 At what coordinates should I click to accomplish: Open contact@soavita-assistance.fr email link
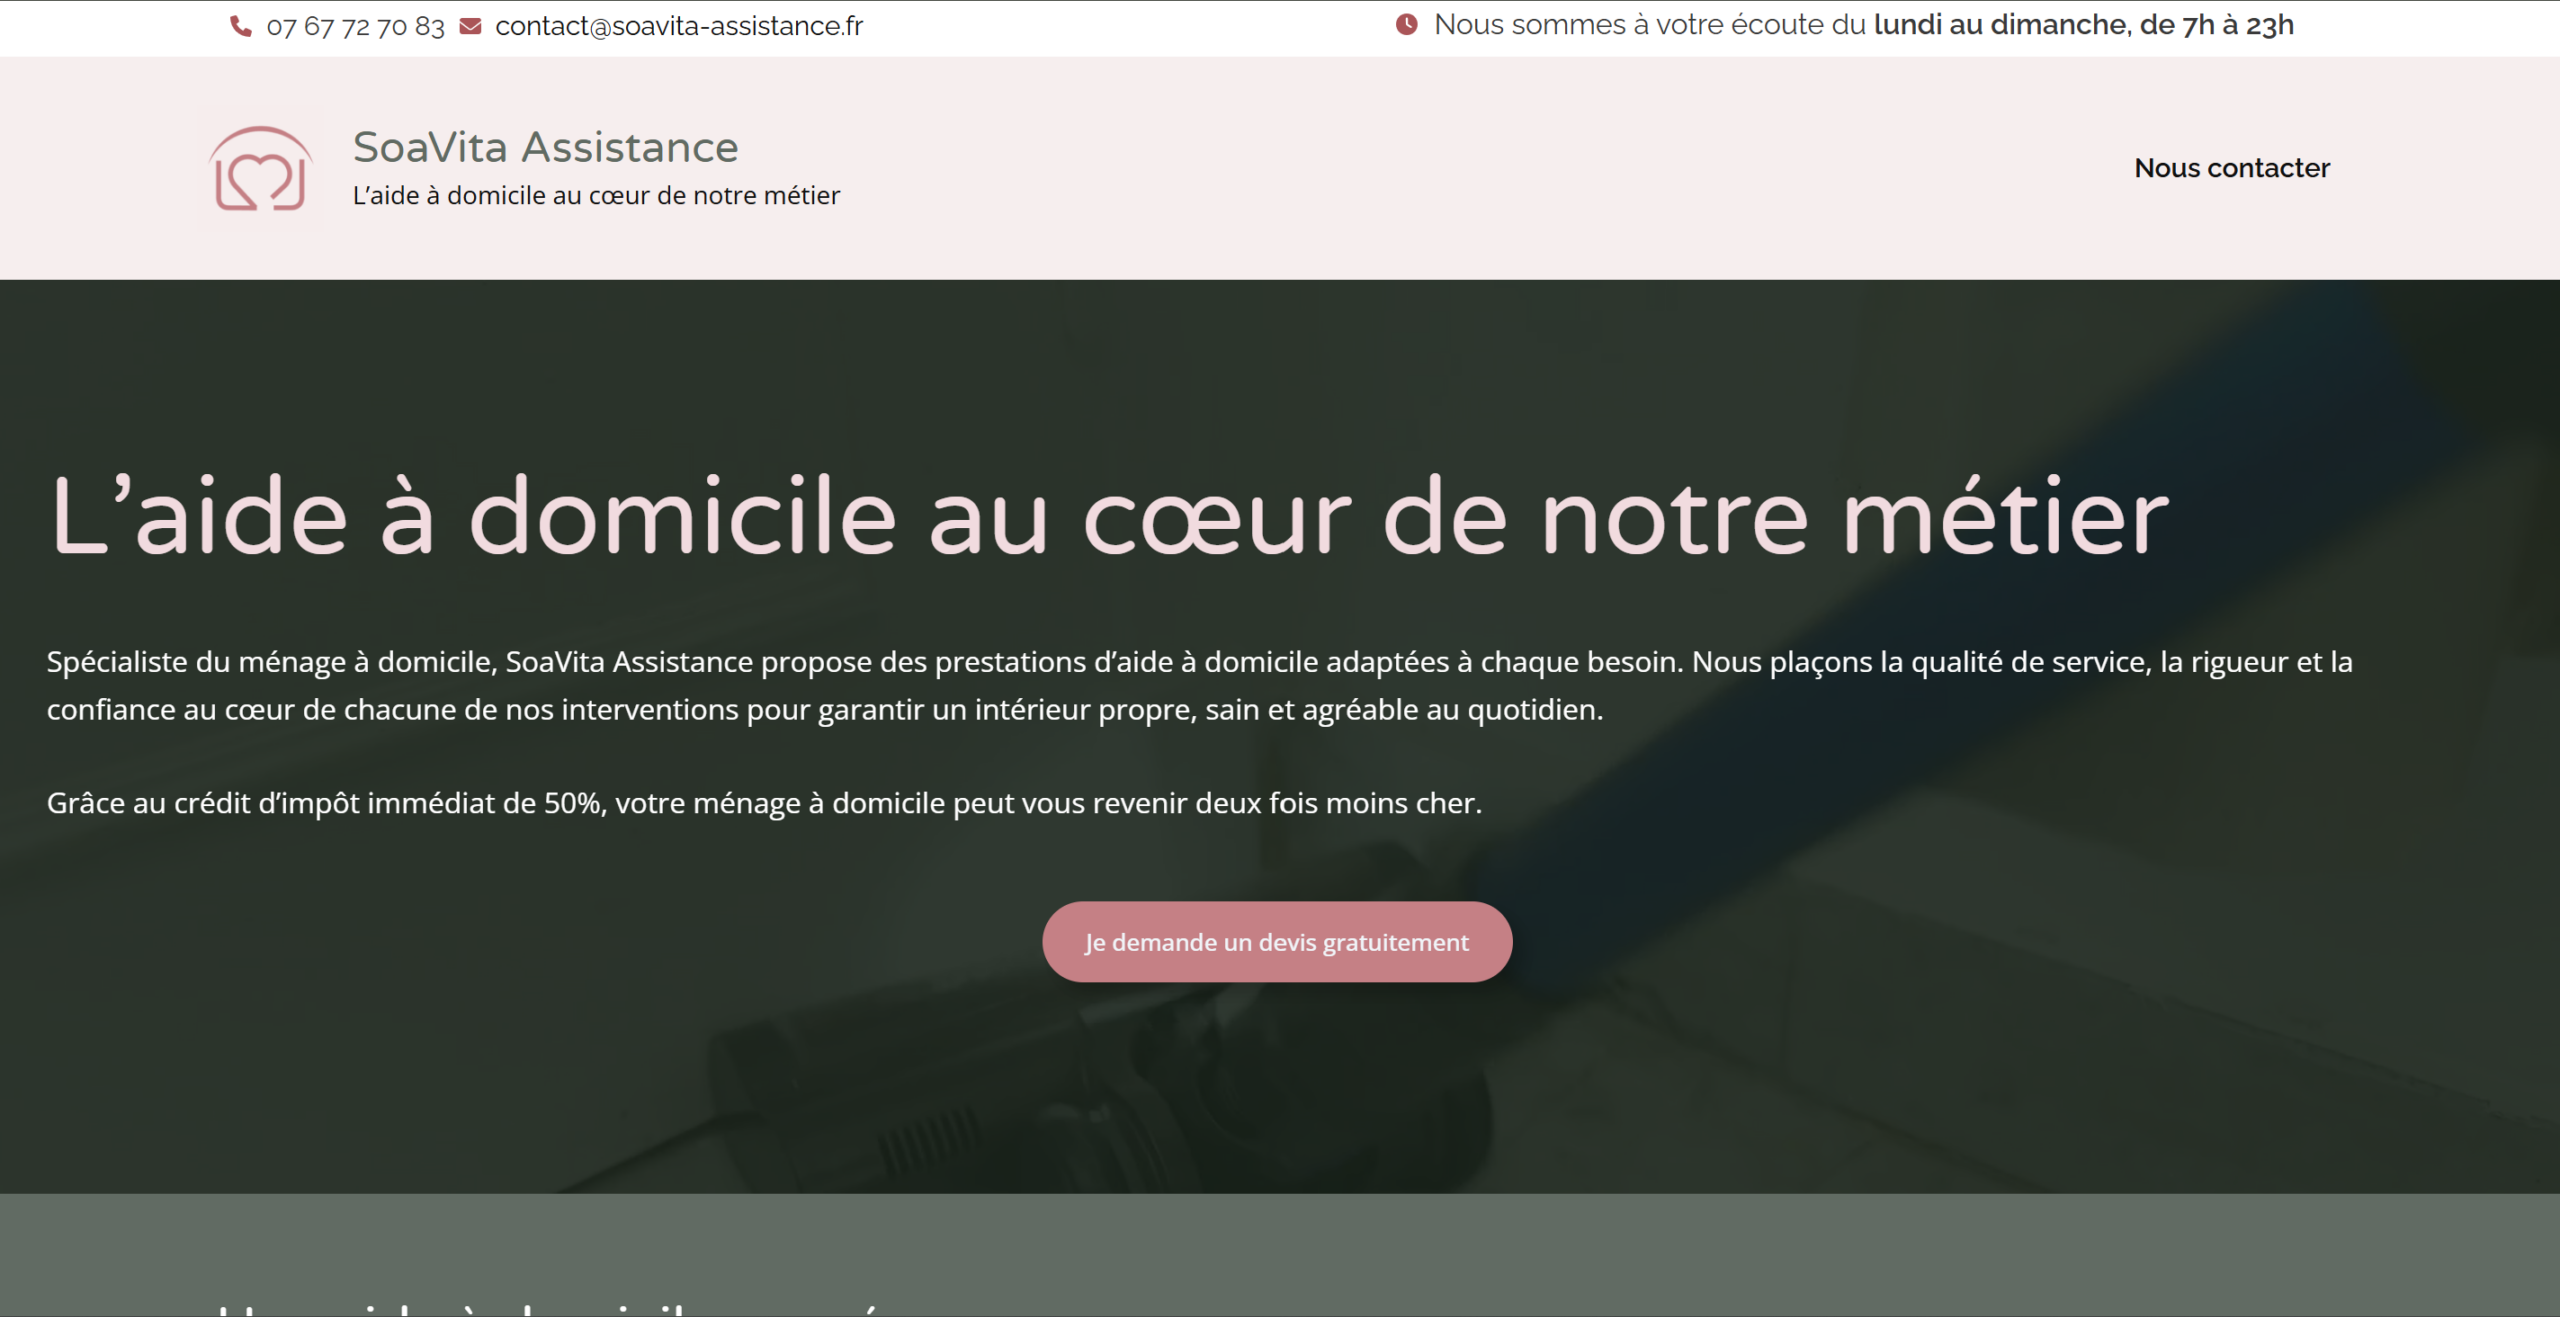tap(679, 26)
